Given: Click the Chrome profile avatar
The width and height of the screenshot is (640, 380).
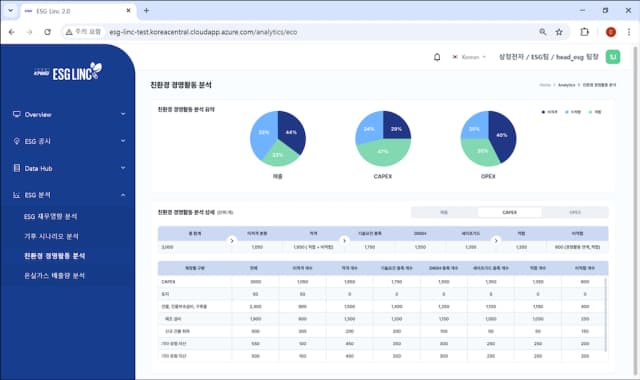Looking at the screenshot, I should [x=611, y=32].
